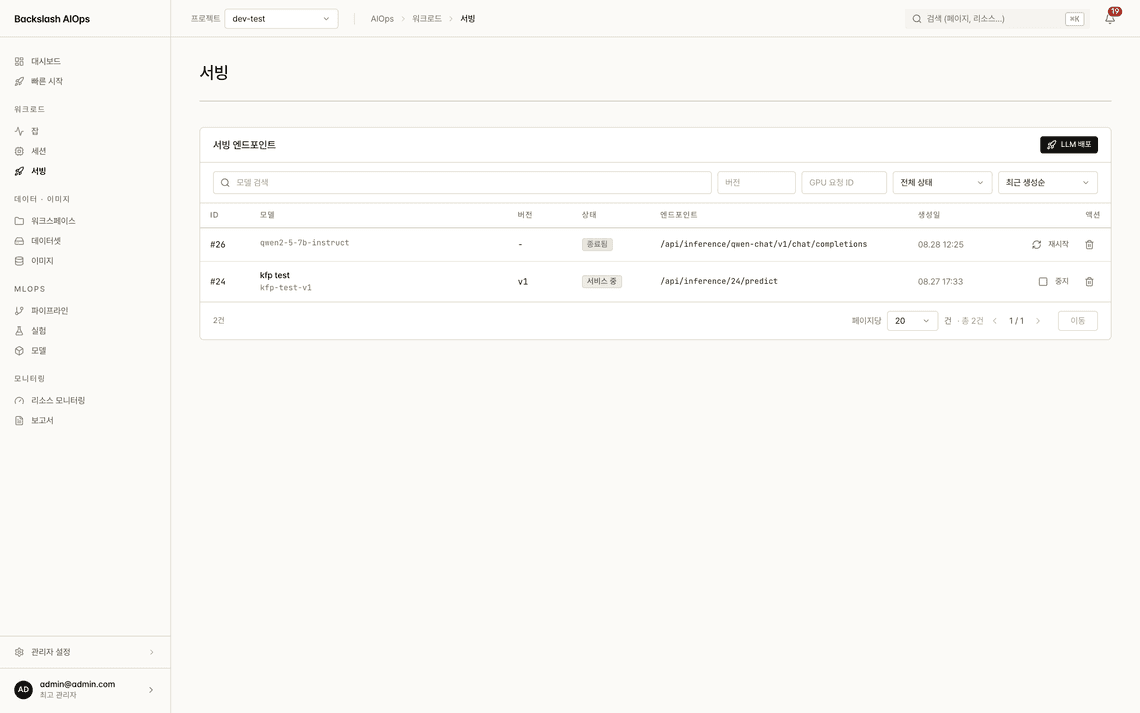Click the 모델 cube icon

point(19,351)
